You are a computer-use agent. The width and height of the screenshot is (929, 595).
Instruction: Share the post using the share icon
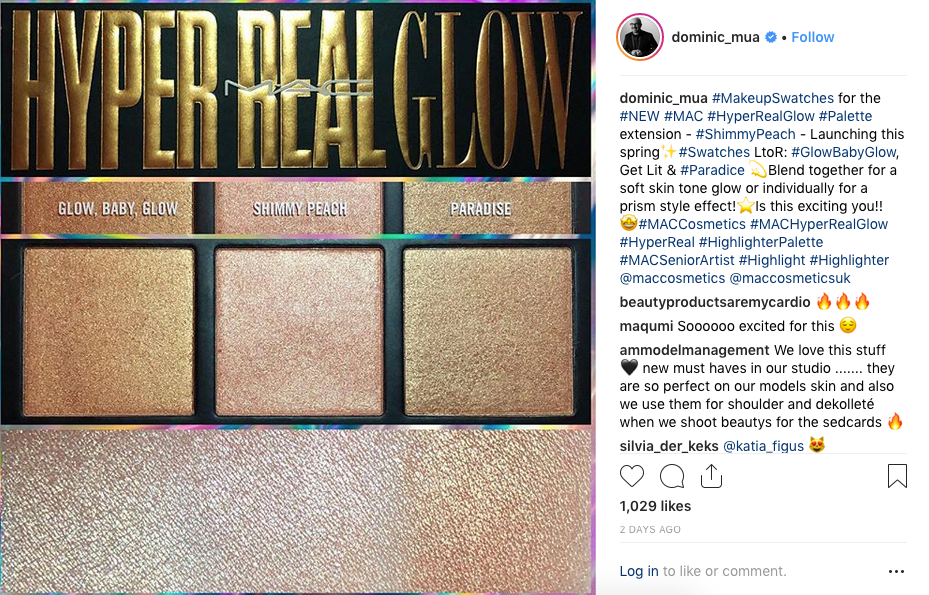(711, 476)
